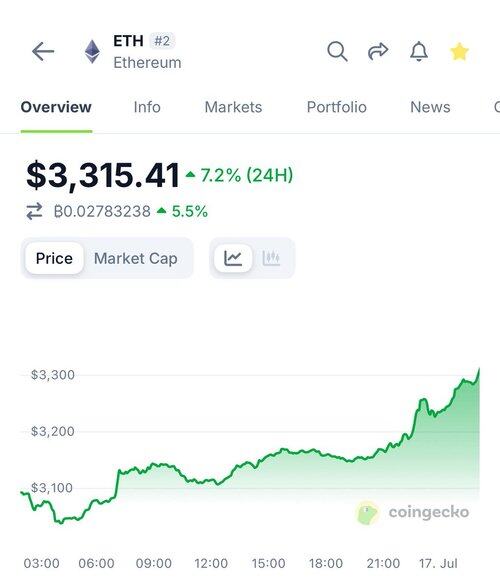
Task: Tap the Ethereum diamond logo
Action: (92, 51)
